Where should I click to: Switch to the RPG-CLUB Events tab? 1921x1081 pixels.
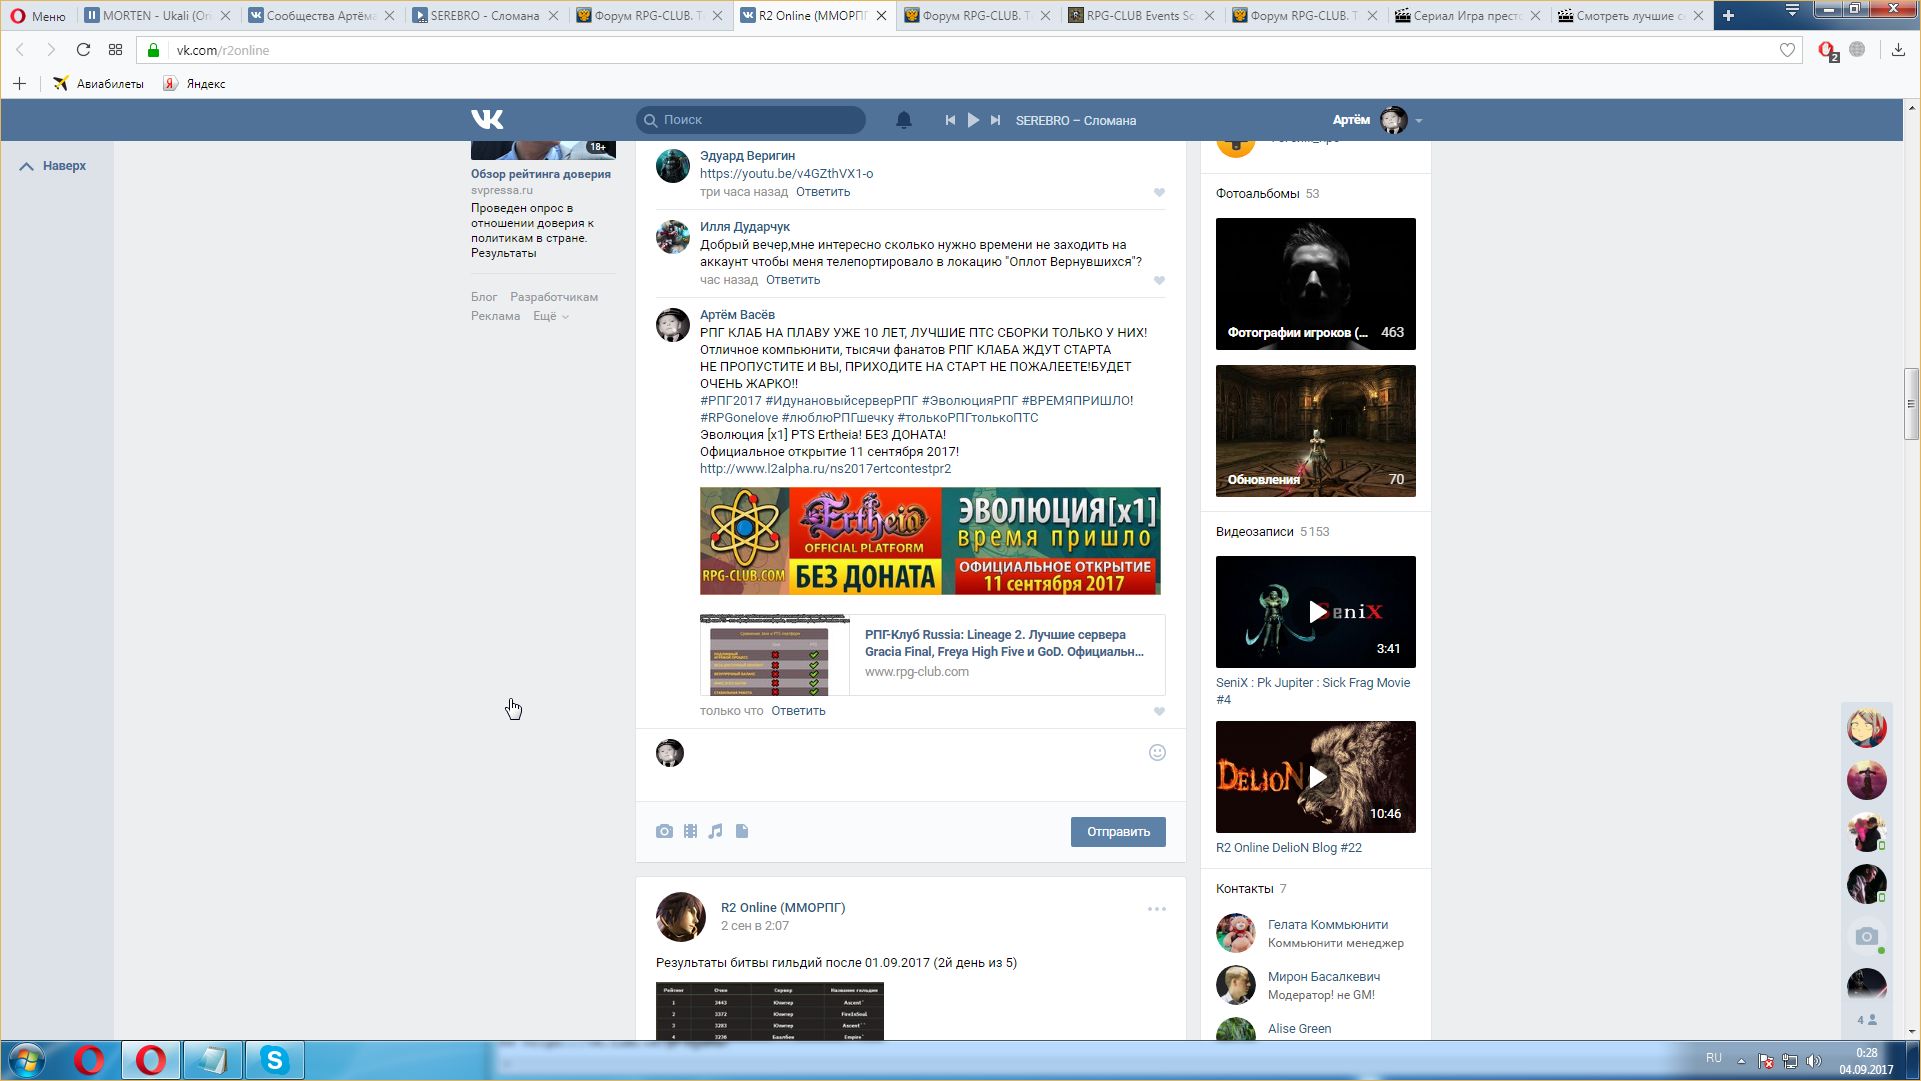pyautogui.click(x=1141, y=15)
